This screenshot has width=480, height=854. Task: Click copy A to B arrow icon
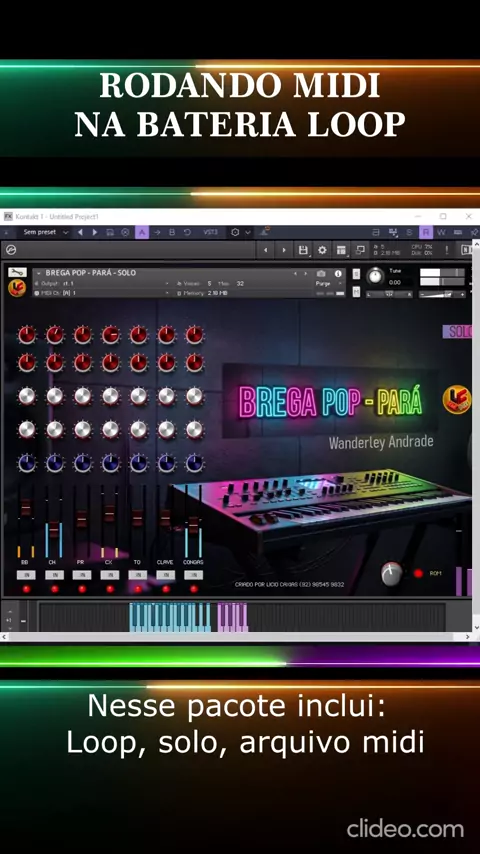click(x=157, y=232)
